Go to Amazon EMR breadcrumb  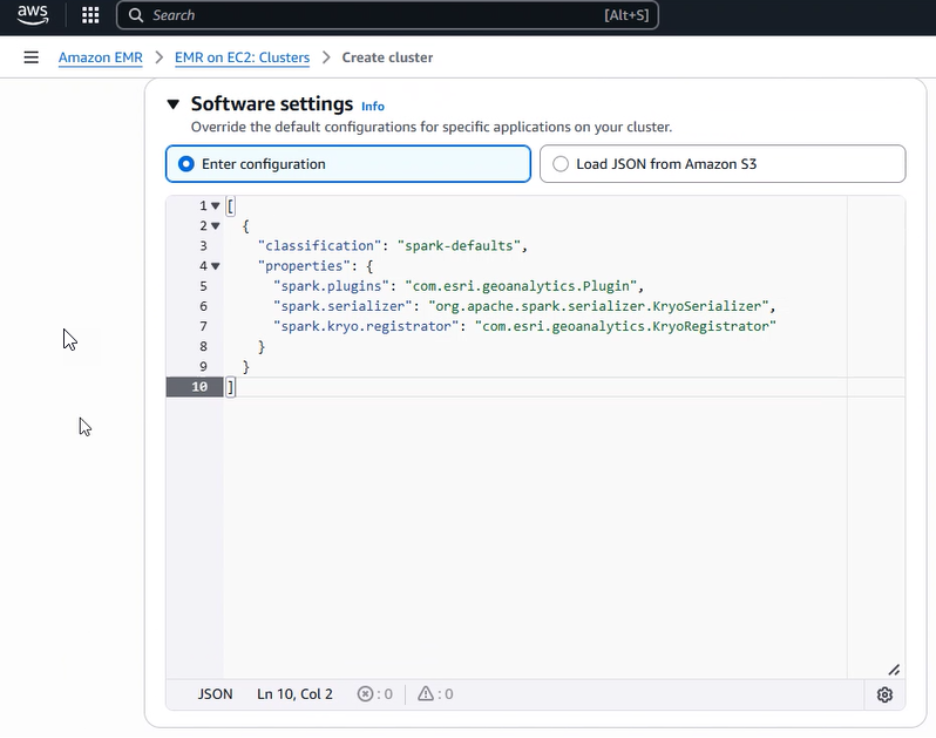click(100, 57)
